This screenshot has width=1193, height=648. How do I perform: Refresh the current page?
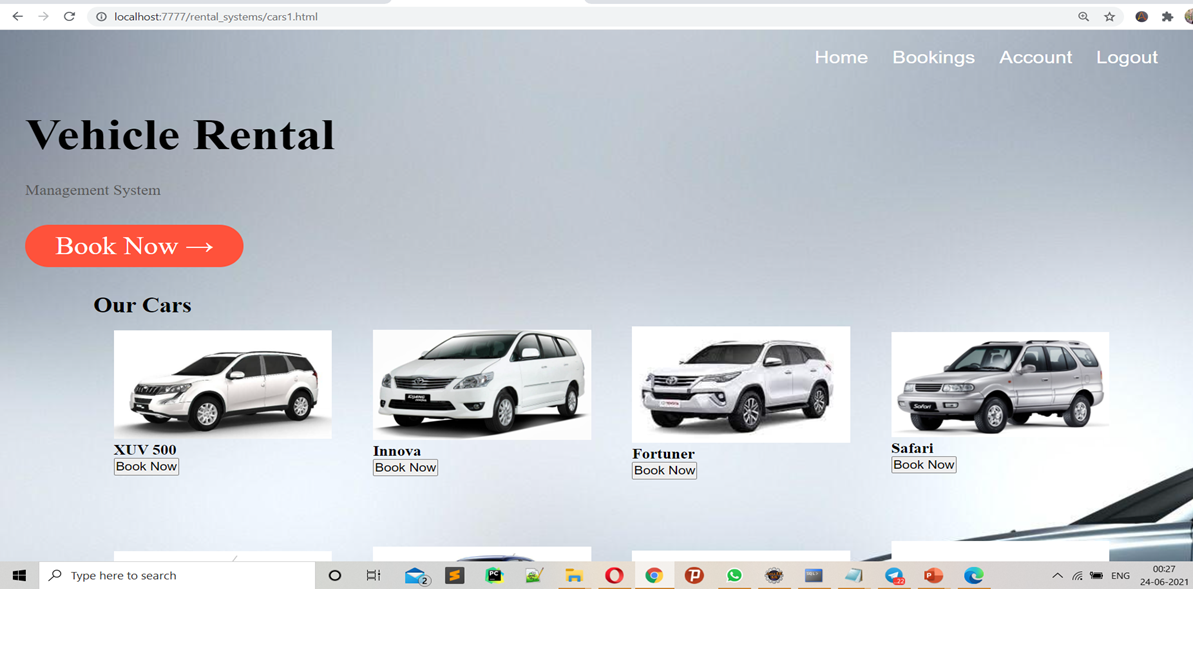[x=68, y=16]
